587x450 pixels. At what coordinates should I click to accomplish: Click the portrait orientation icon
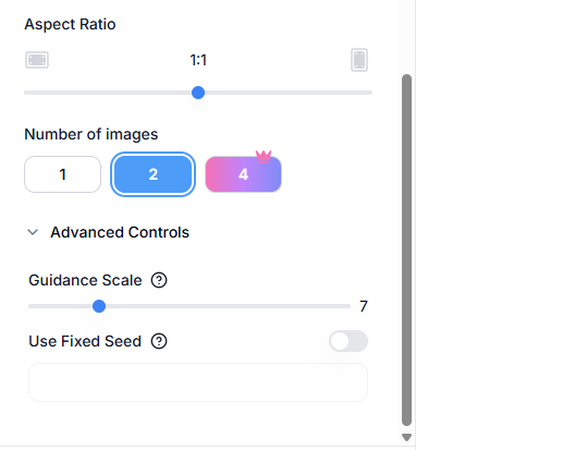click(359, 60)
